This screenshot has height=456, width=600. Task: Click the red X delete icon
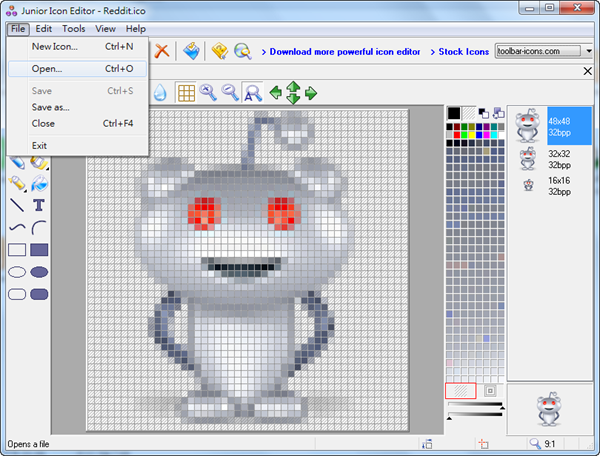click(x=160, y=51)
